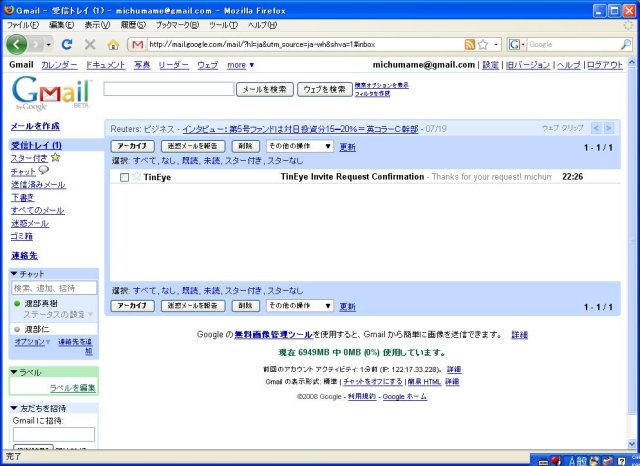Open 送信済みメール folder
The width and height of the screenshot is (640, 466).
point(38,185)
